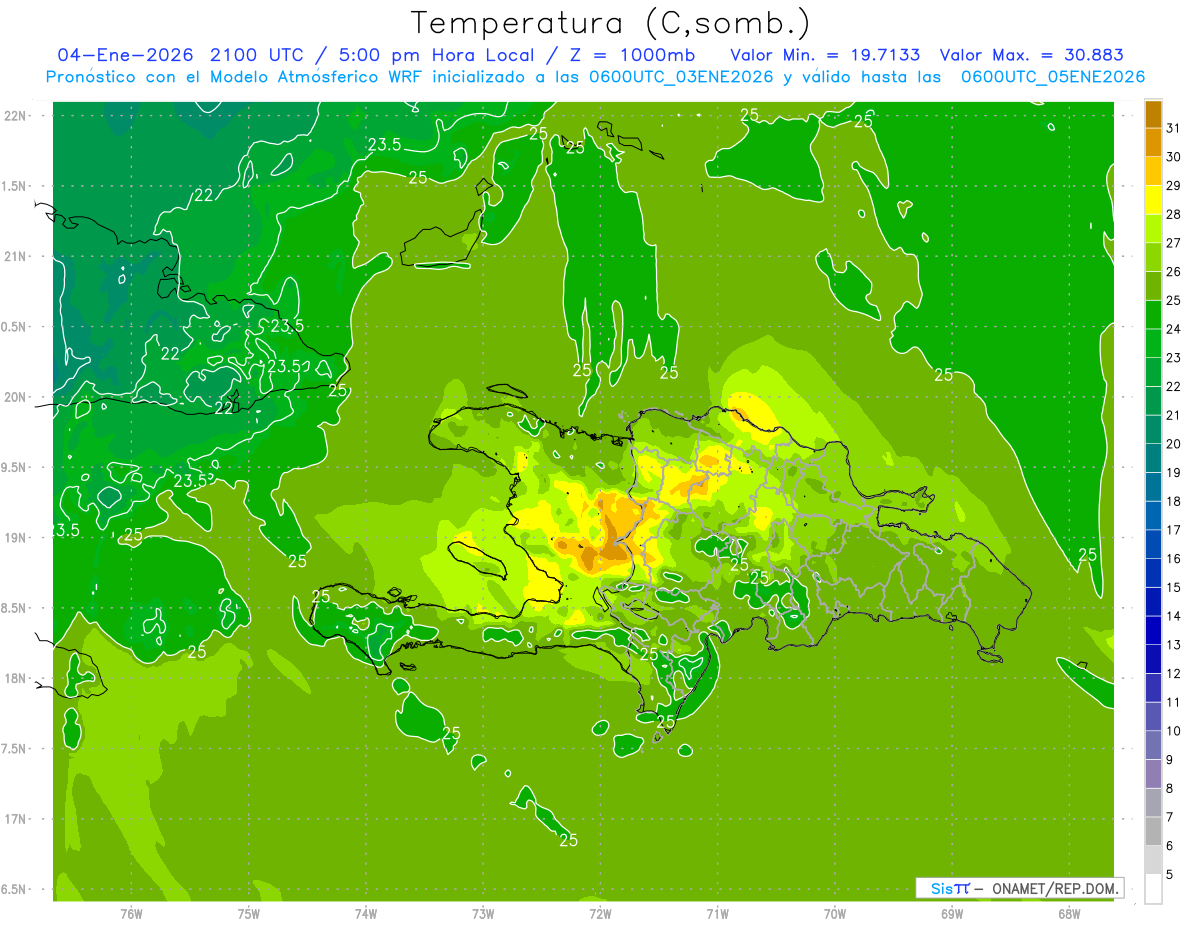Pick the yellow legend swatch between 28 and 29
The height and width of the screenshot is (927, 1200).
click(x=1153, y=200)
